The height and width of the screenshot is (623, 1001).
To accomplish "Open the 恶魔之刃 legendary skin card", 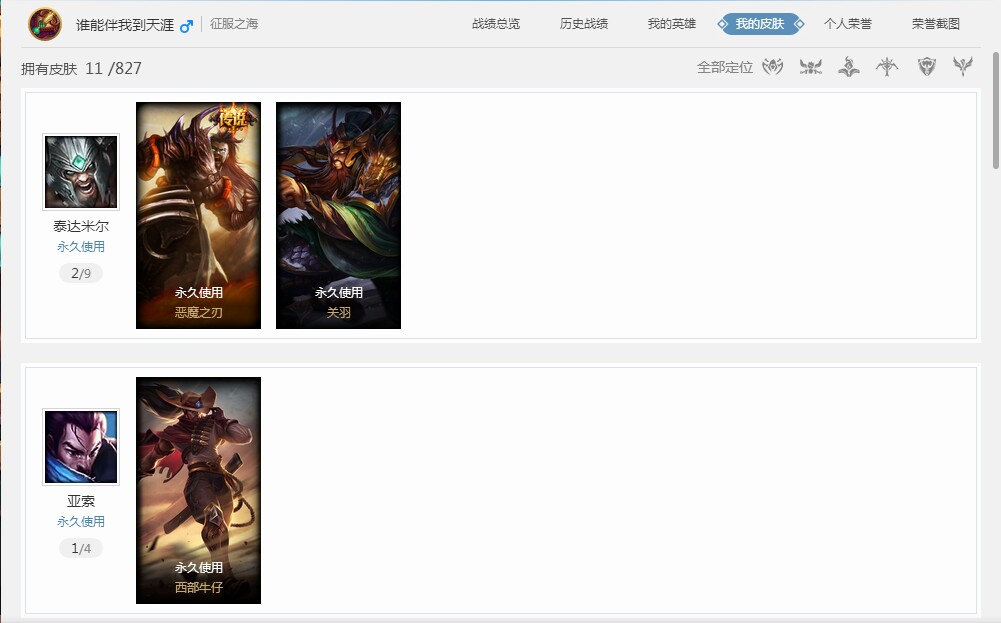I will 198,215.
